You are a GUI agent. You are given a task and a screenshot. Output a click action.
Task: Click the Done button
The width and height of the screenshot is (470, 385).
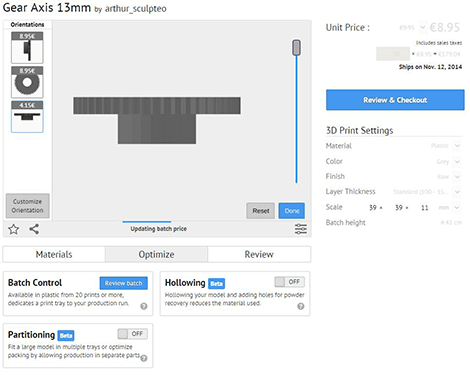tap(292, 211)
